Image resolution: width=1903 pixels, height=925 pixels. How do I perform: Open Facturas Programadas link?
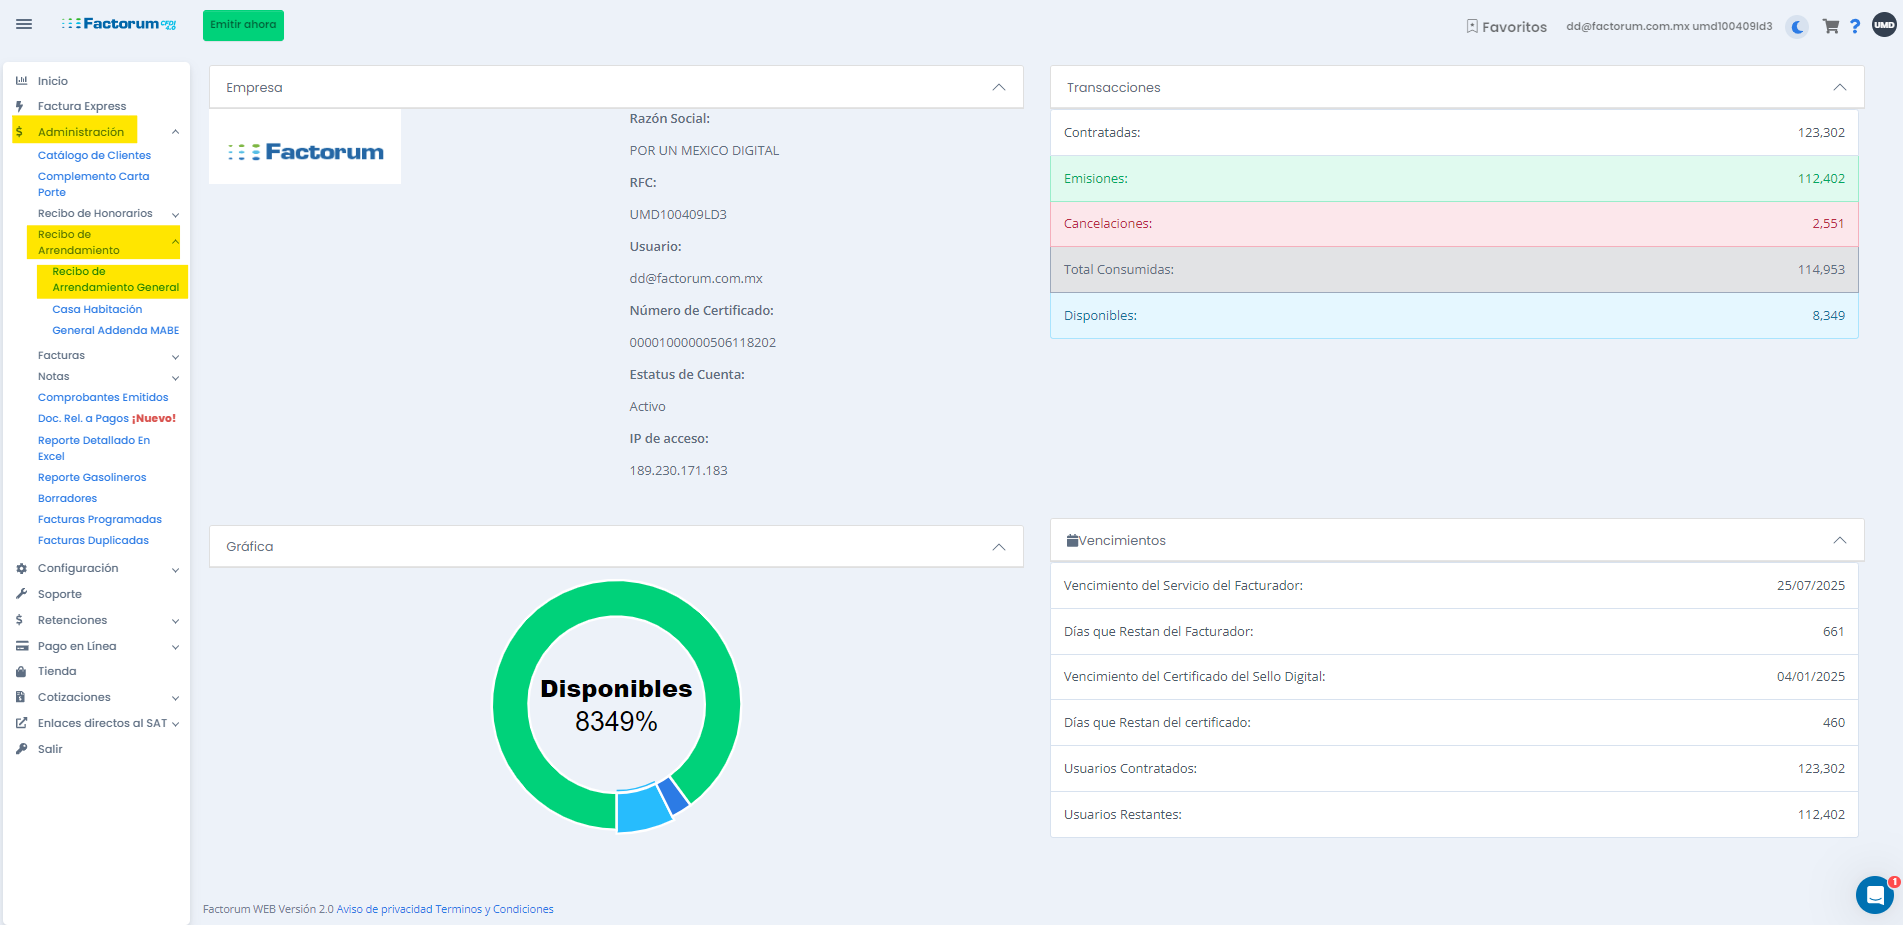coord(100,519)
